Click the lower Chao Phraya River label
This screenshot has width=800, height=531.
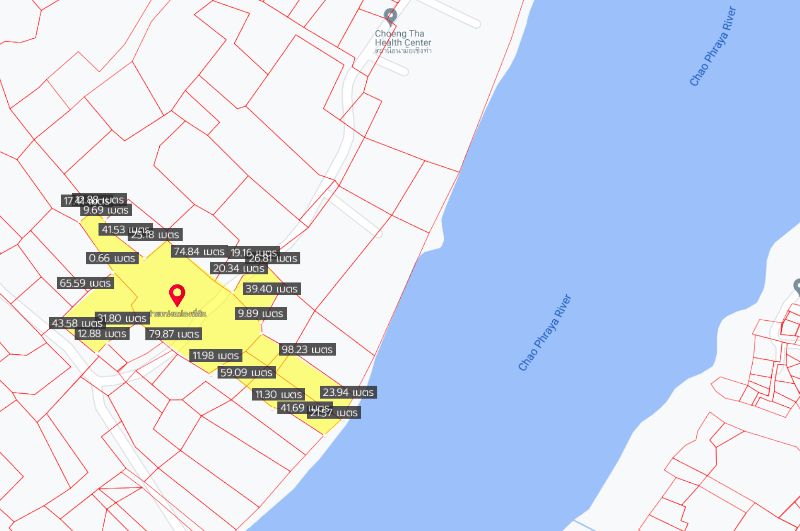pyautogui.click(x=544, y=333)
